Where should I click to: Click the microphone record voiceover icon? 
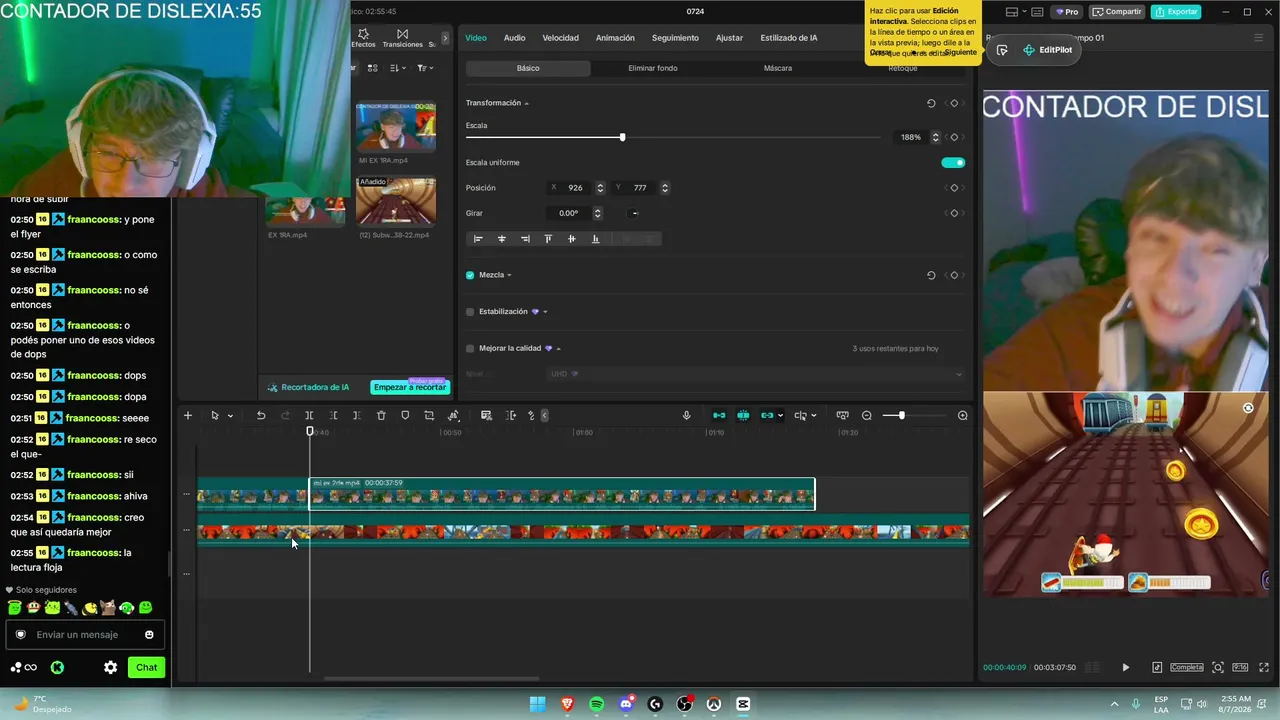tap(686, 416)
